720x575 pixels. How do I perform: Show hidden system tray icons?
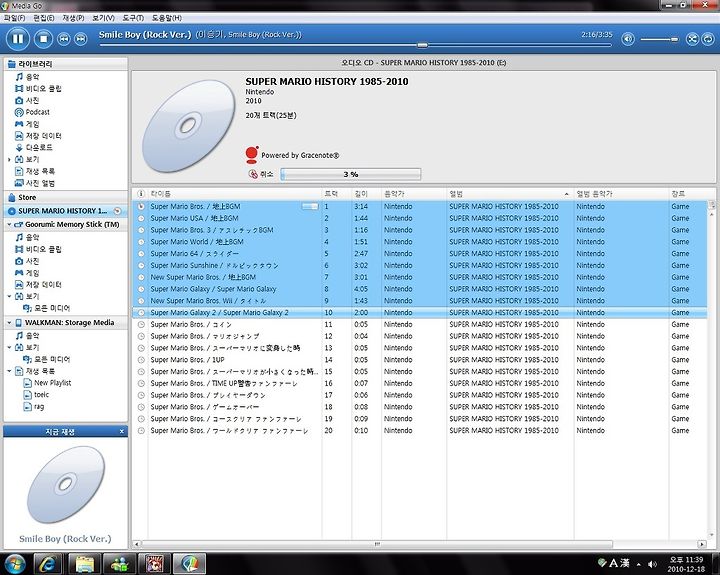point(639,564)
